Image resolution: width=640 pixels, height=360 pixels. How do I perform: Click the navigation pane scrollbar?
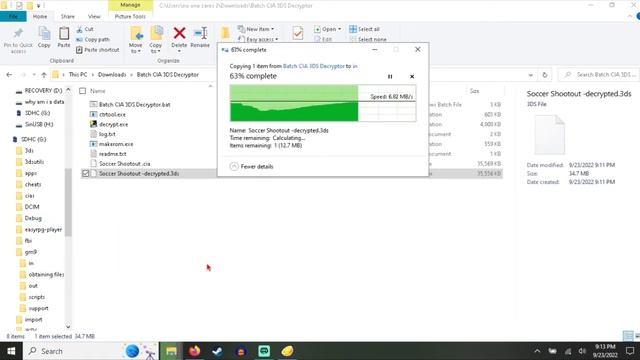[68, 202]
